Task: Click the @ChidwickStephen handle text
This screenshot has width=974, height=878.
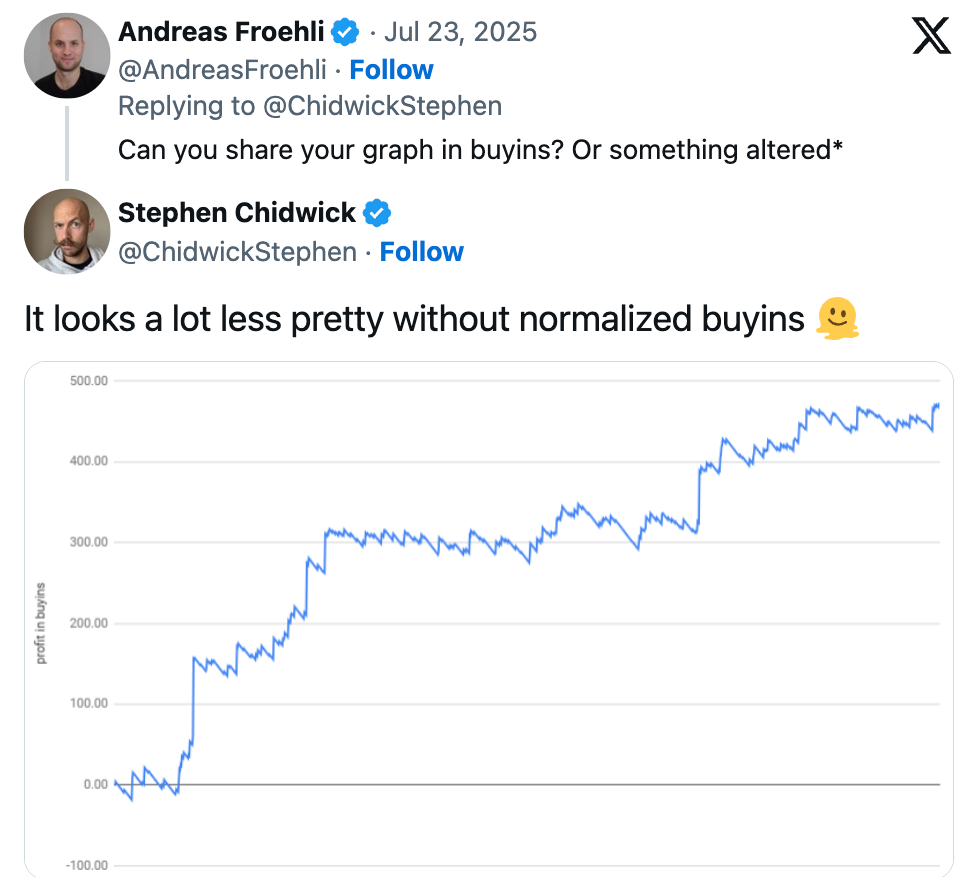Action: click(237, 252)
